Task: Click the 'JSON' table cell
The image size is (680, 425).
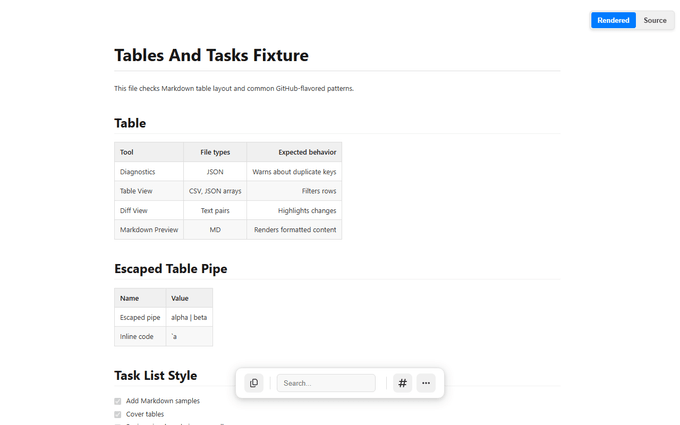Action: pyautogui.click(x=215, y=172)
